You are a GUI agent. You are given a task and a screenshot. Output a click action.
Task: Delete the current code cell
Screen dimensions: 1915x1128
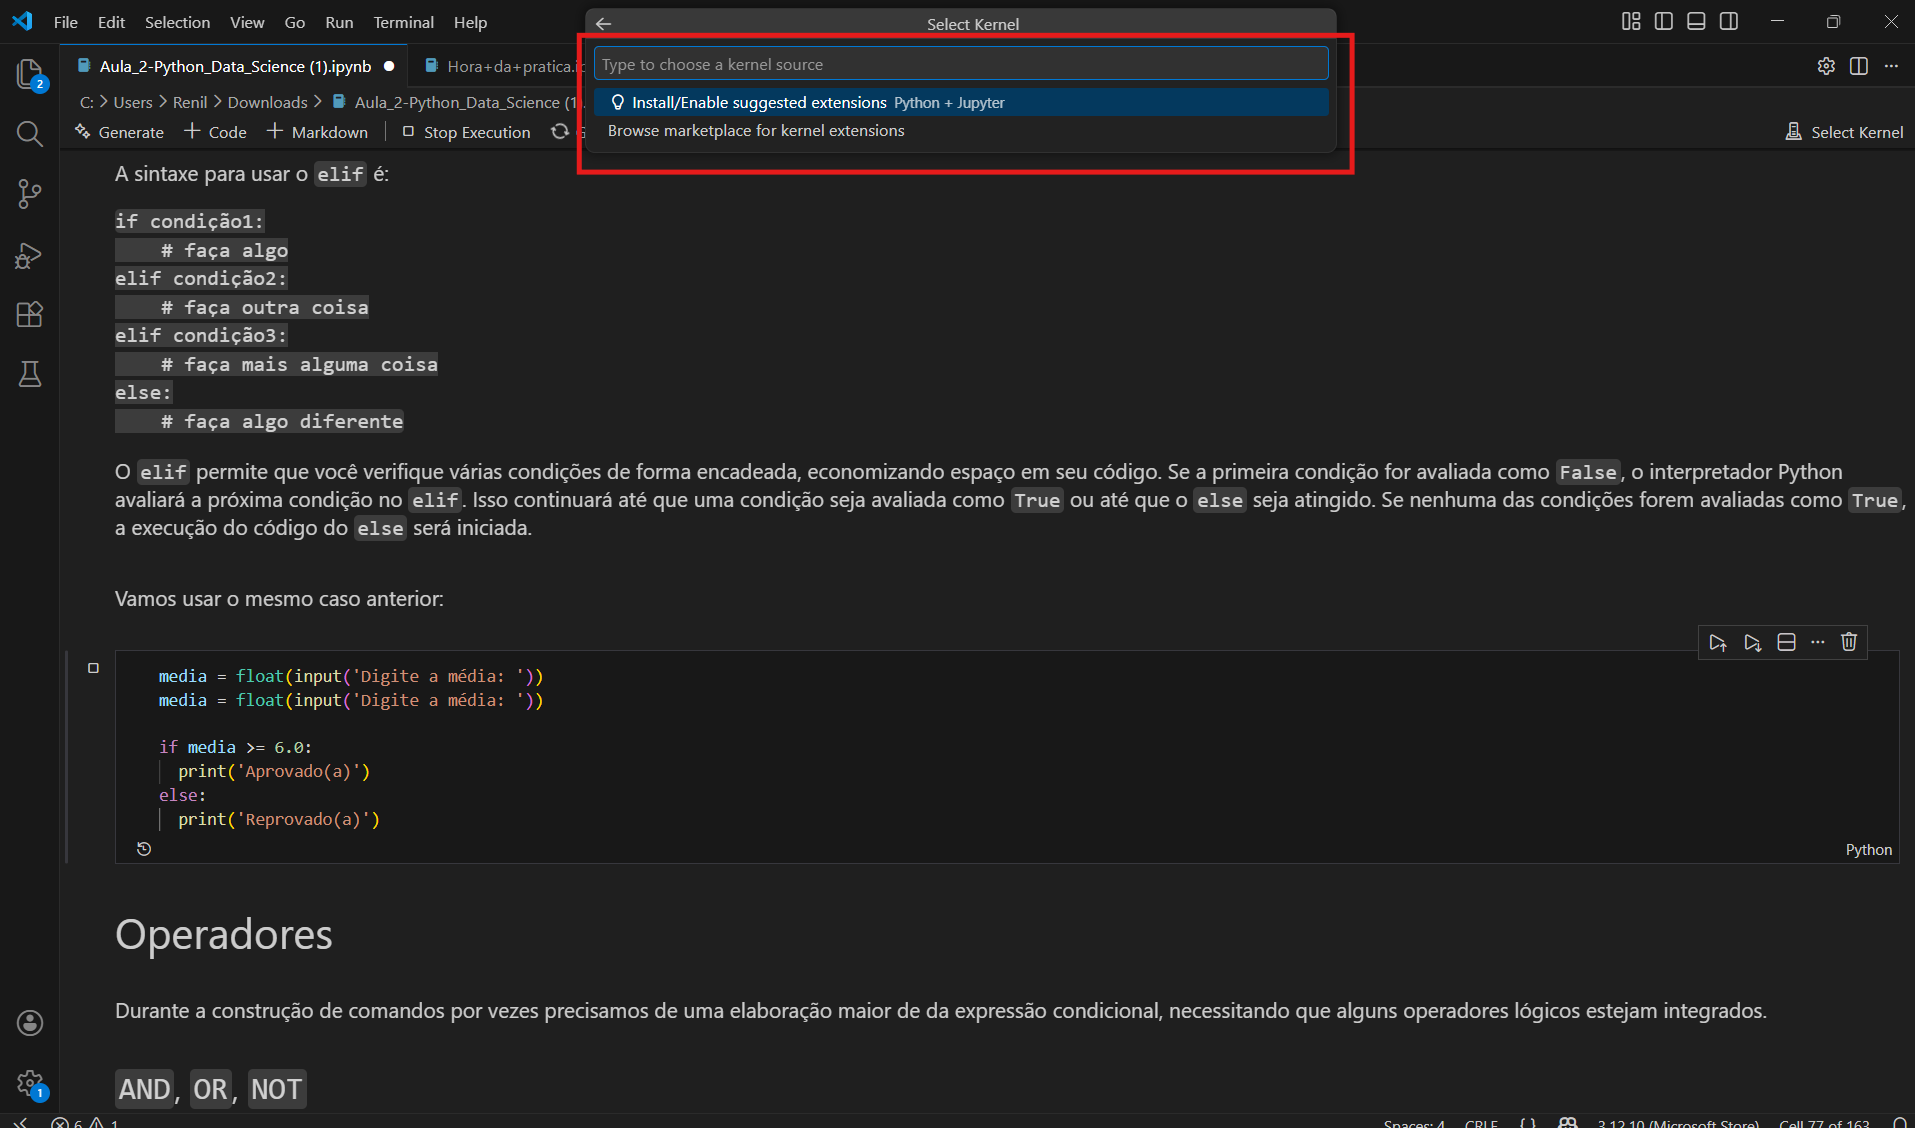point(1849,642)
